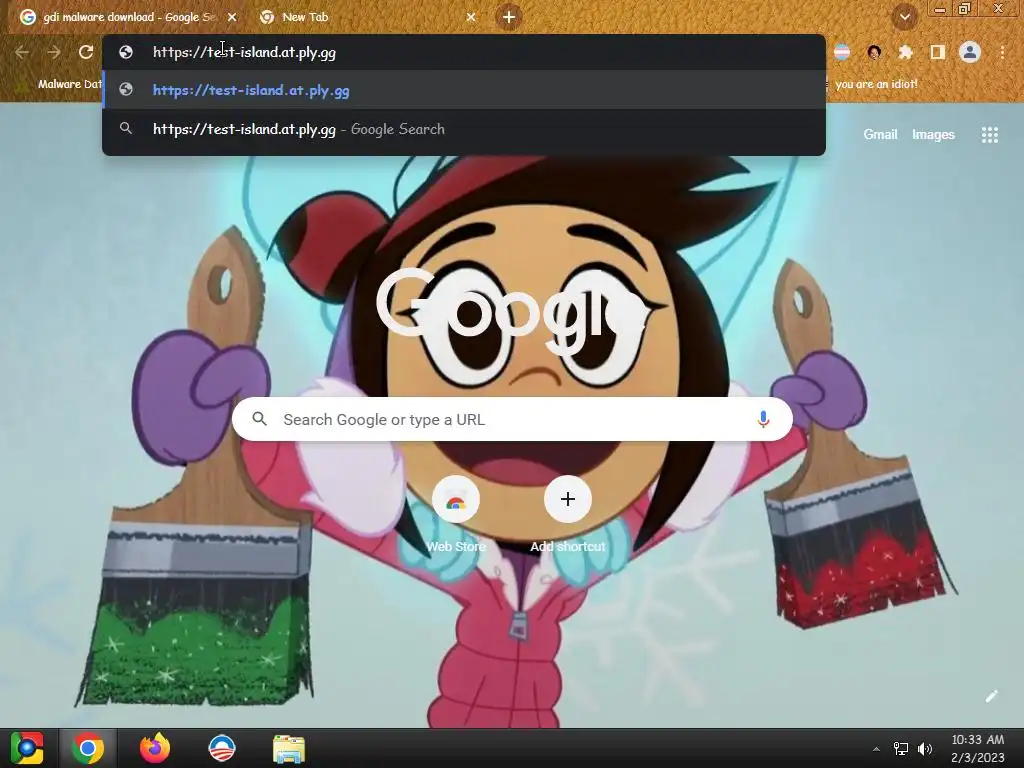Click the striped flag extension icon
The image size is (1024, 768).
click(x=842, y=52)
